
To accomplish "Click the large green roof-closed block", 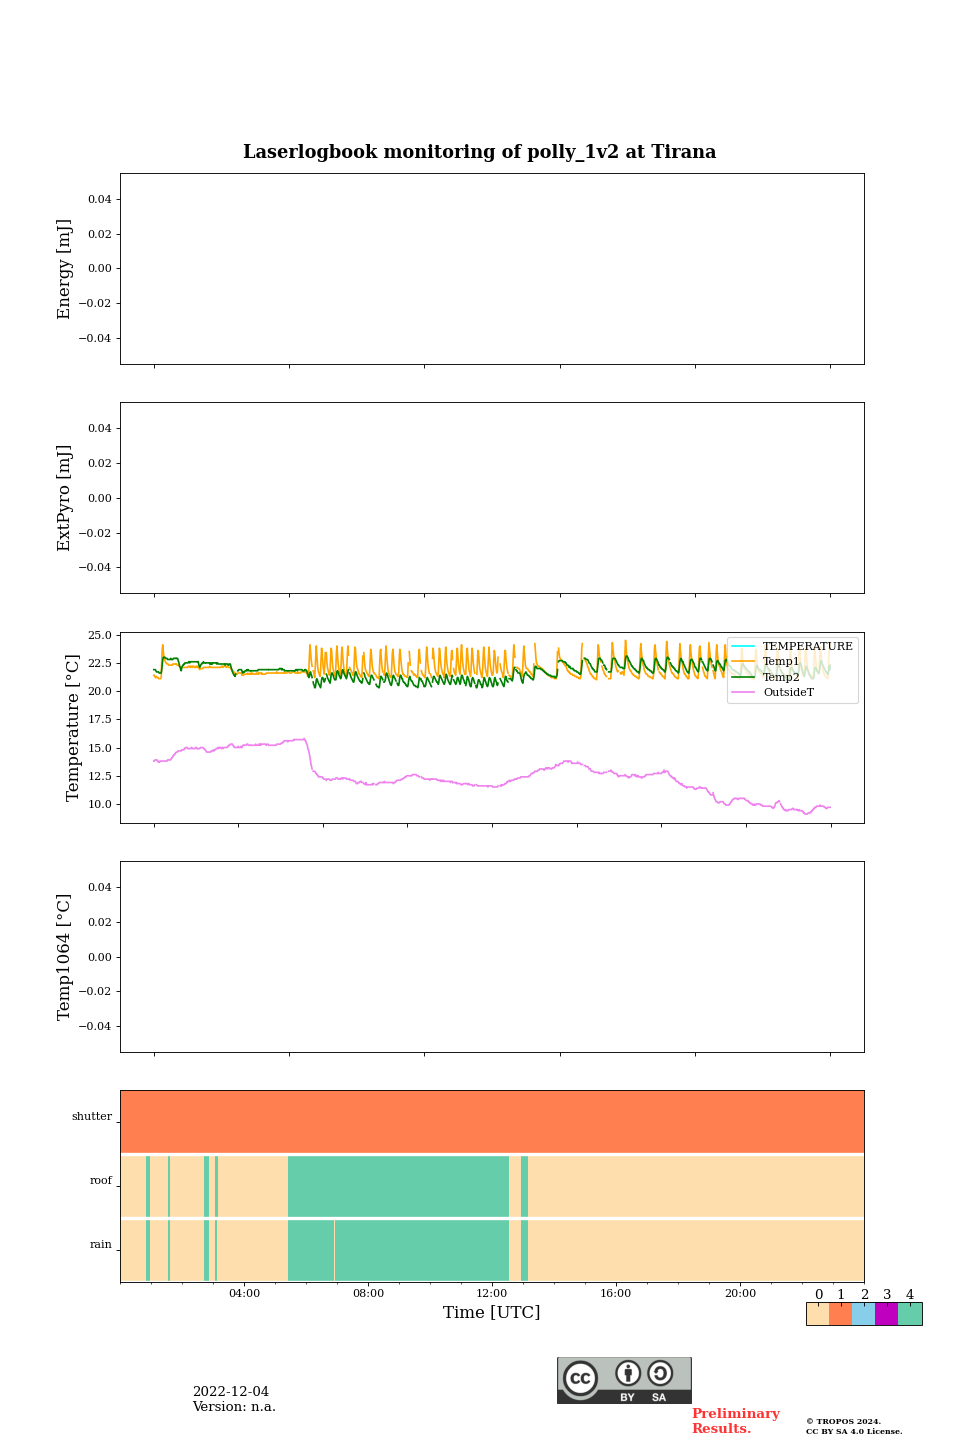I will [x=398, y=1187].
